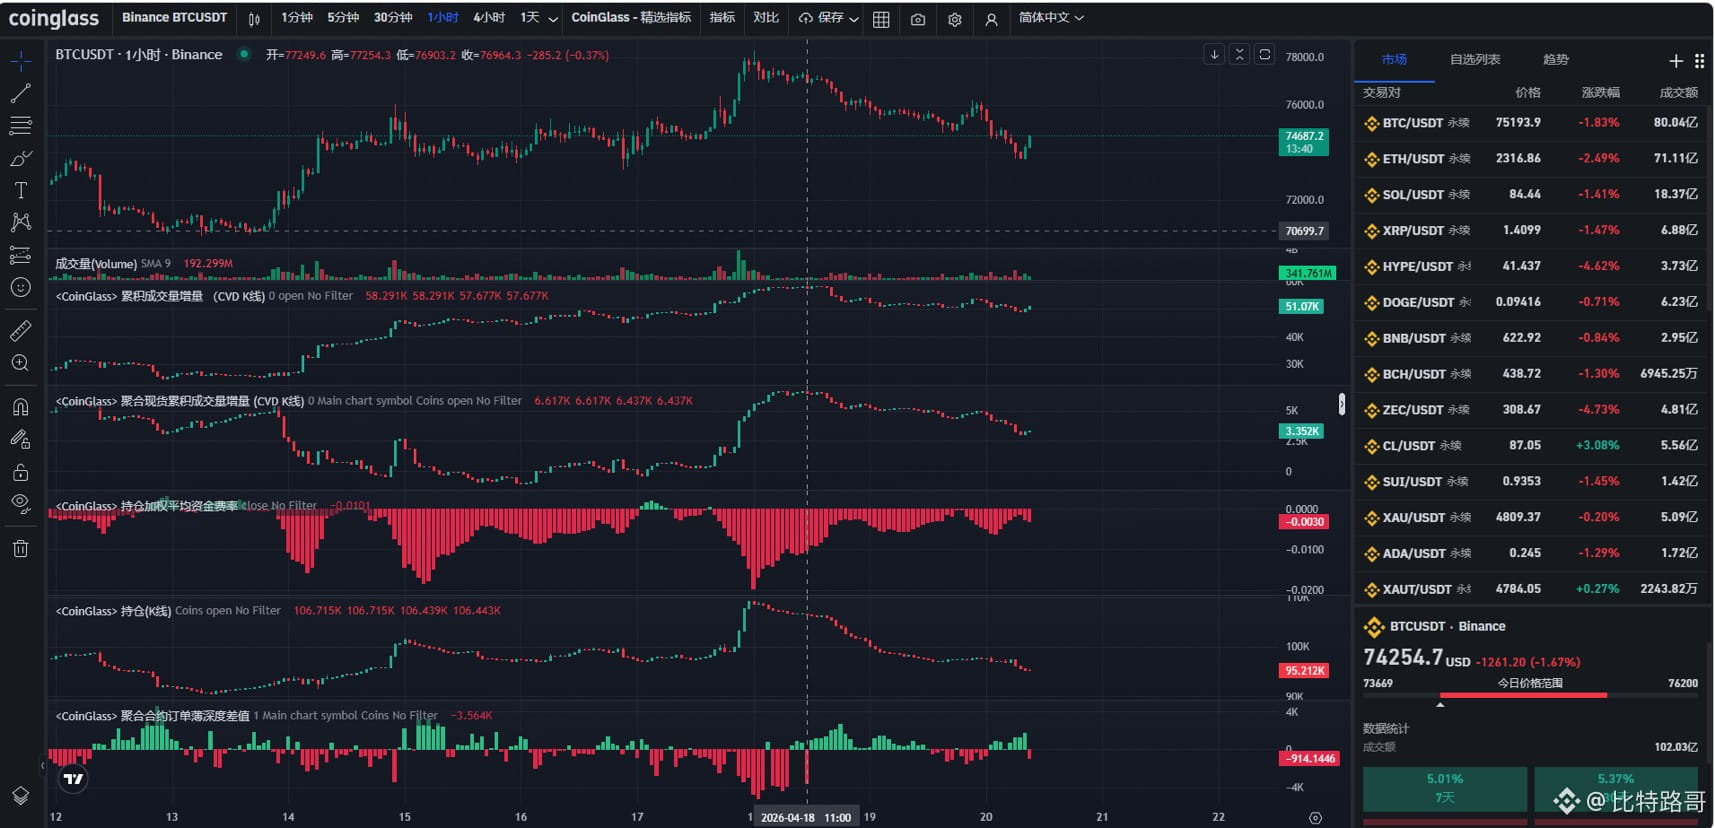The image size is (1715, 828).
Task: Open chart settings gear icon
Action: click(955, 19)
